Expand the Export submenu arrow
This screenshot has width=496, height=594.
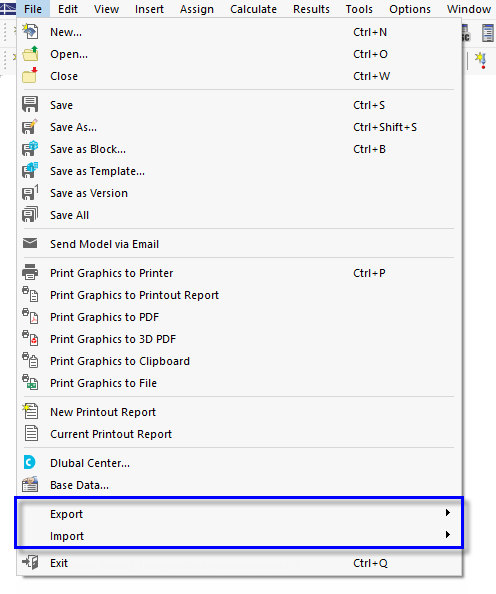448,513
